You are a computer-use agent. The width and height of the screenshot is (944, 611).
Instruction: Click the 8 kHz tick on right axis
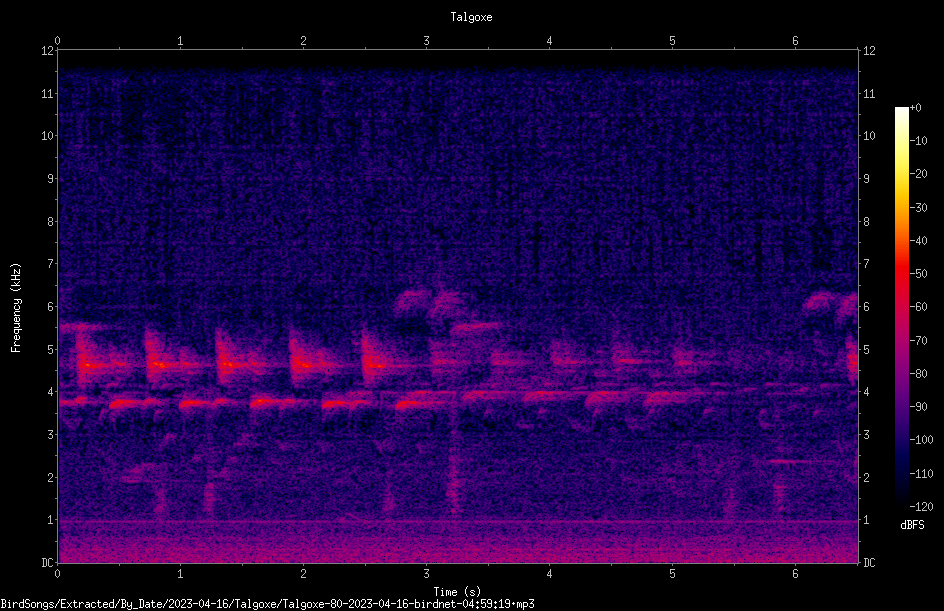[866, 222]
